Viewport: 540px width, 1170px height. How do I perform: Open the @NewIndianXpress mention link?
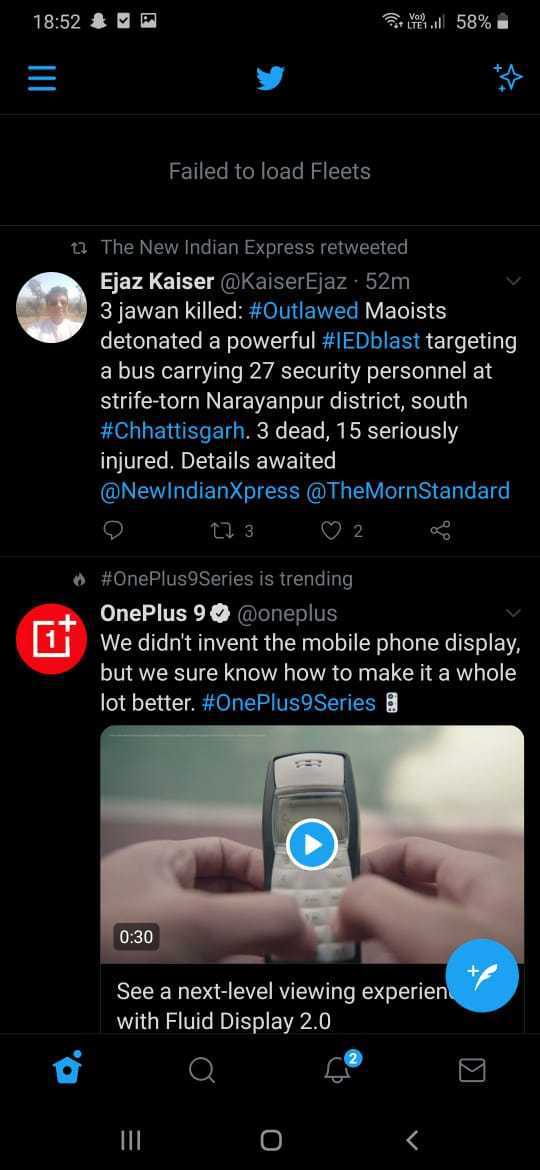pyautogui.click(x=200, y=491)
